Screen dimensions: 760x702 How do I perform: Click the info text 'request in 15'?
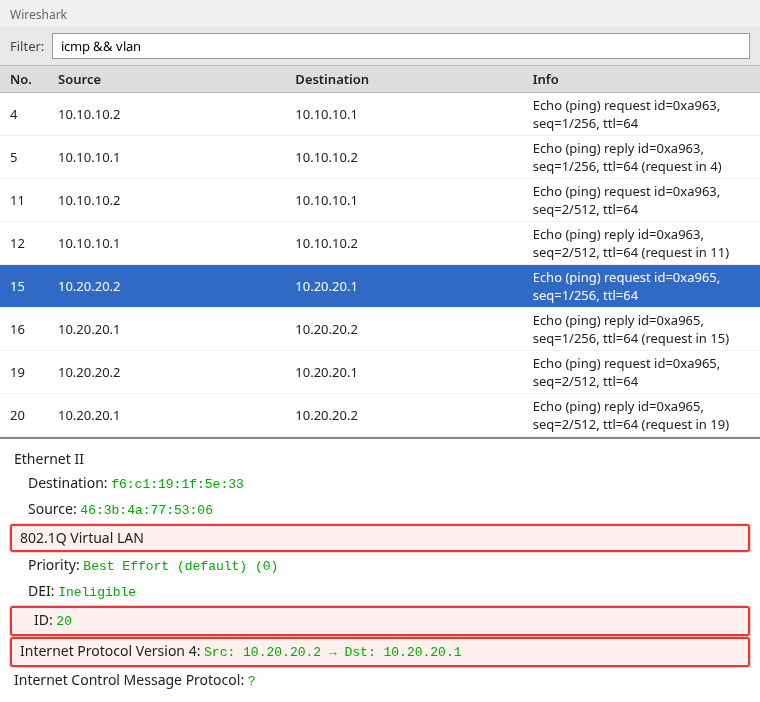(685, 338)
